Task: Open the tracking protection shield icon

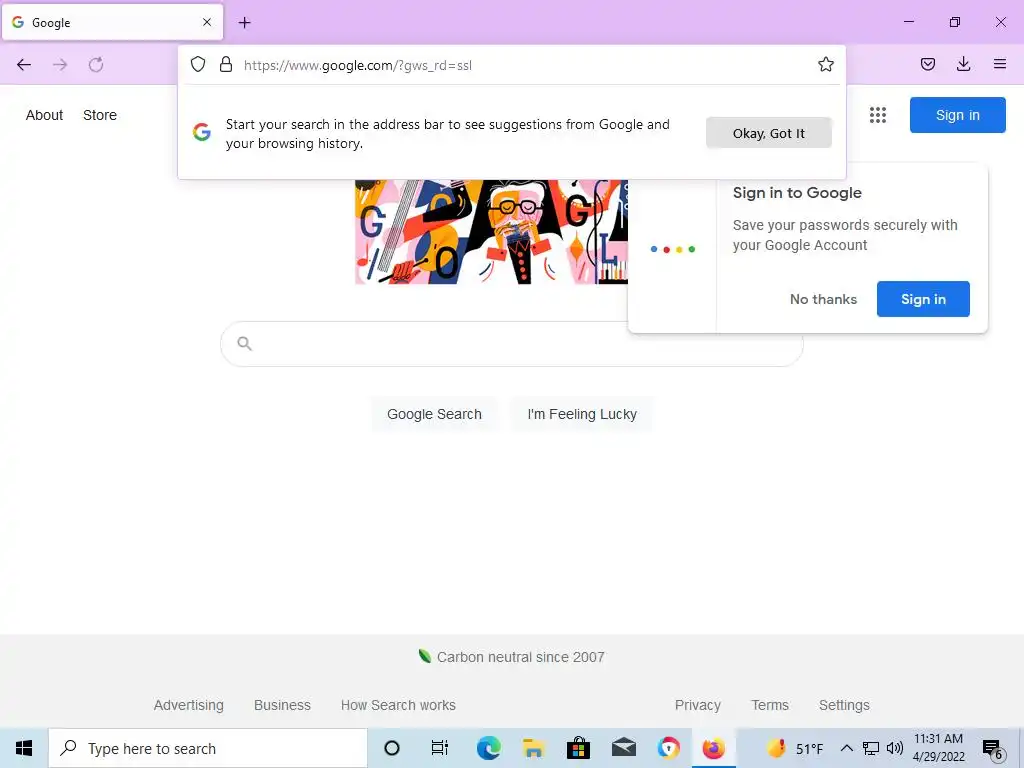Action: (x=198, y=64)
